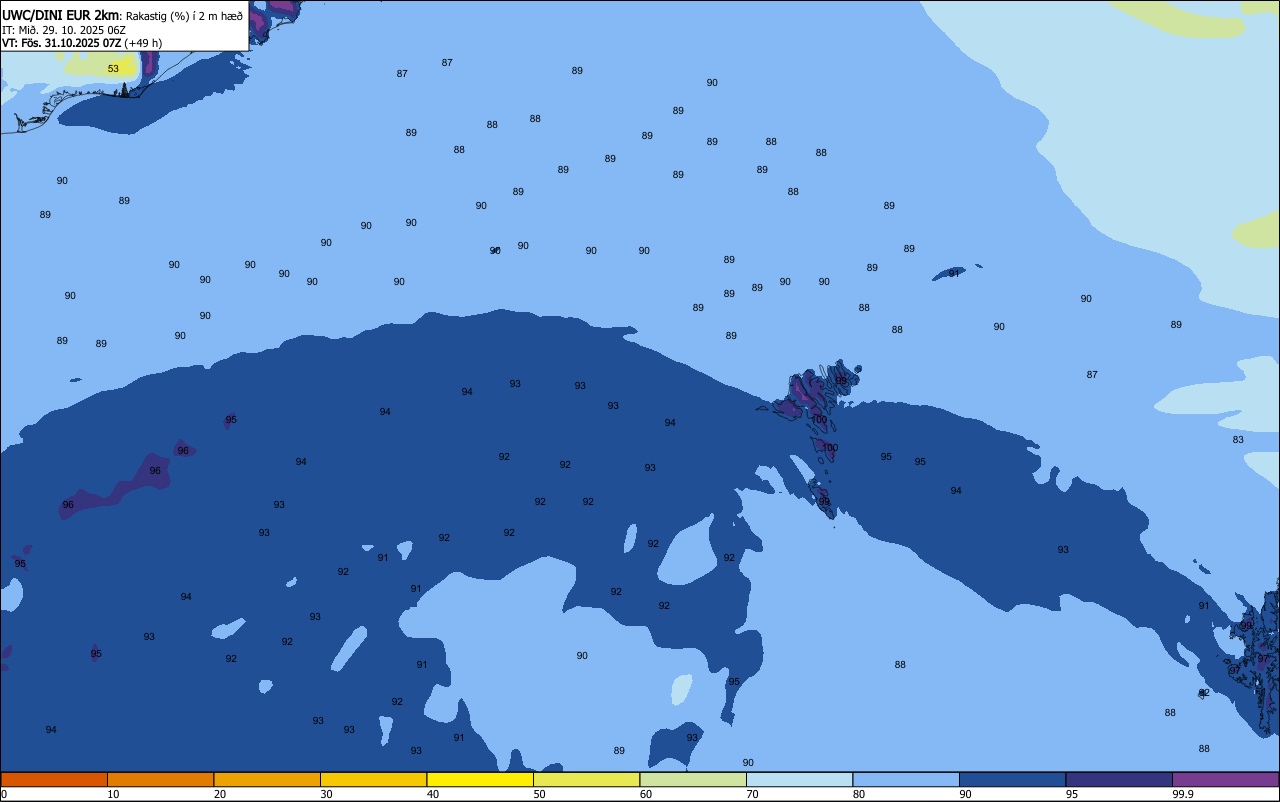
Task: Click the dark orange 0–10 legend swatch
Action: click(x=54, y=779)
